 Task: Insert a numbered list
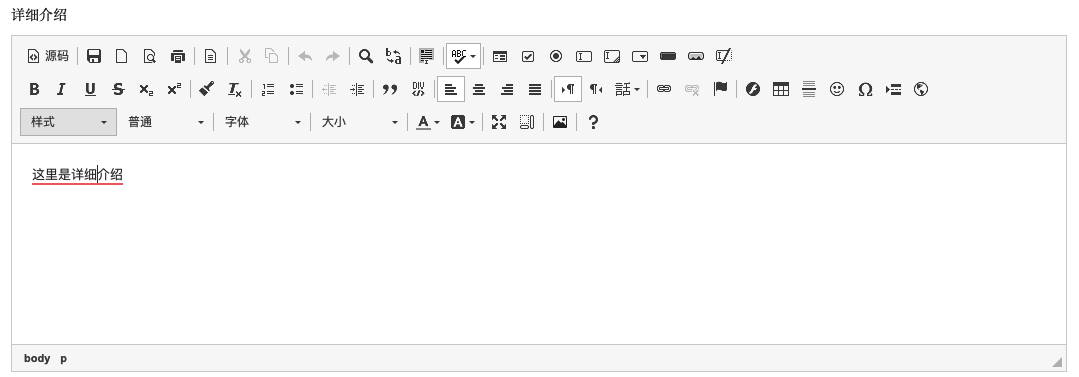(x=268, y=89)
